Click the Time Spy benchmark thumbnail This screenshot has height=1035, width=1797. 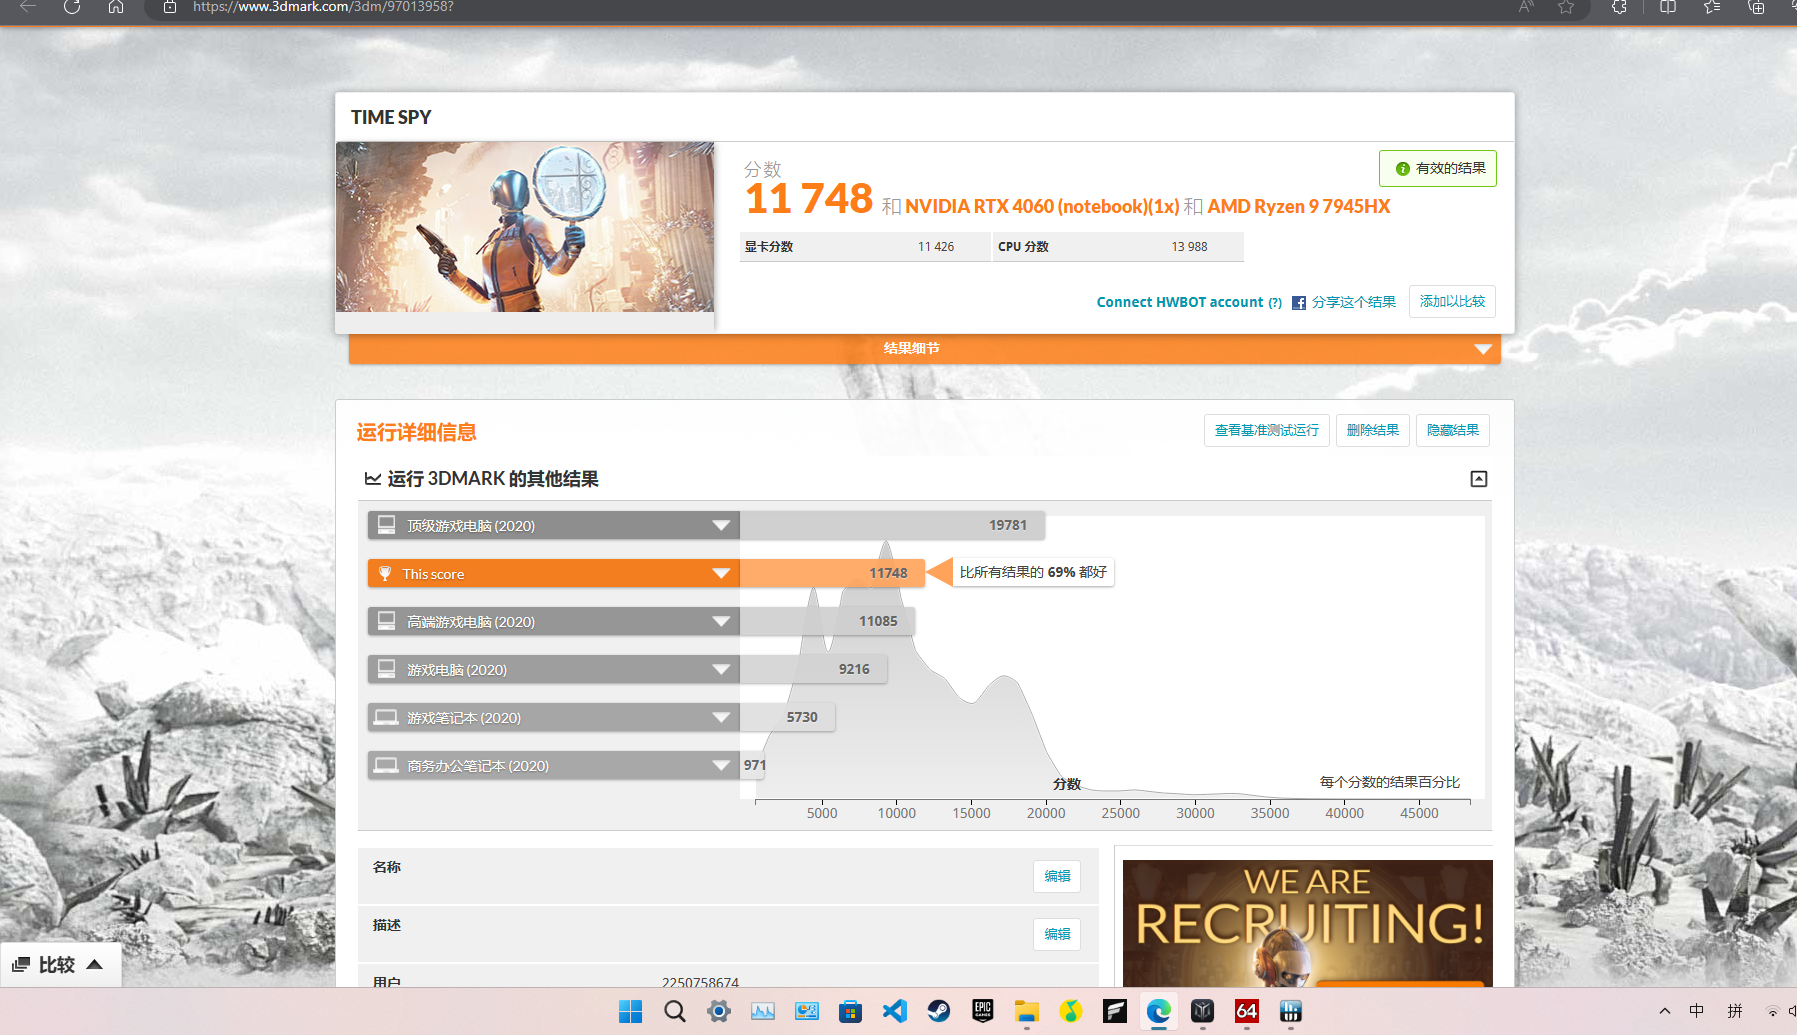click(x=525, y=227)
